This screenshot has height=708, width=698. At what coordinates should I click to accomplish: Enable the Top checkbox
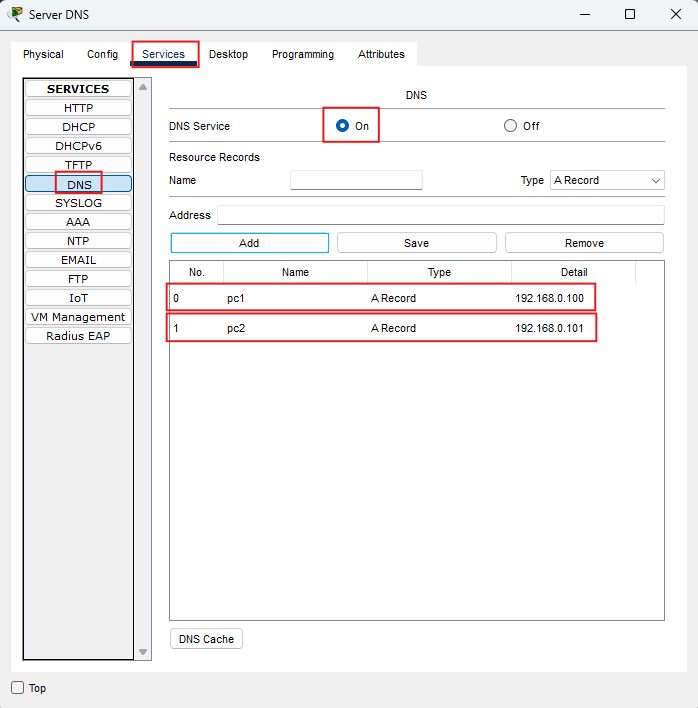click(x=18, y=688)
